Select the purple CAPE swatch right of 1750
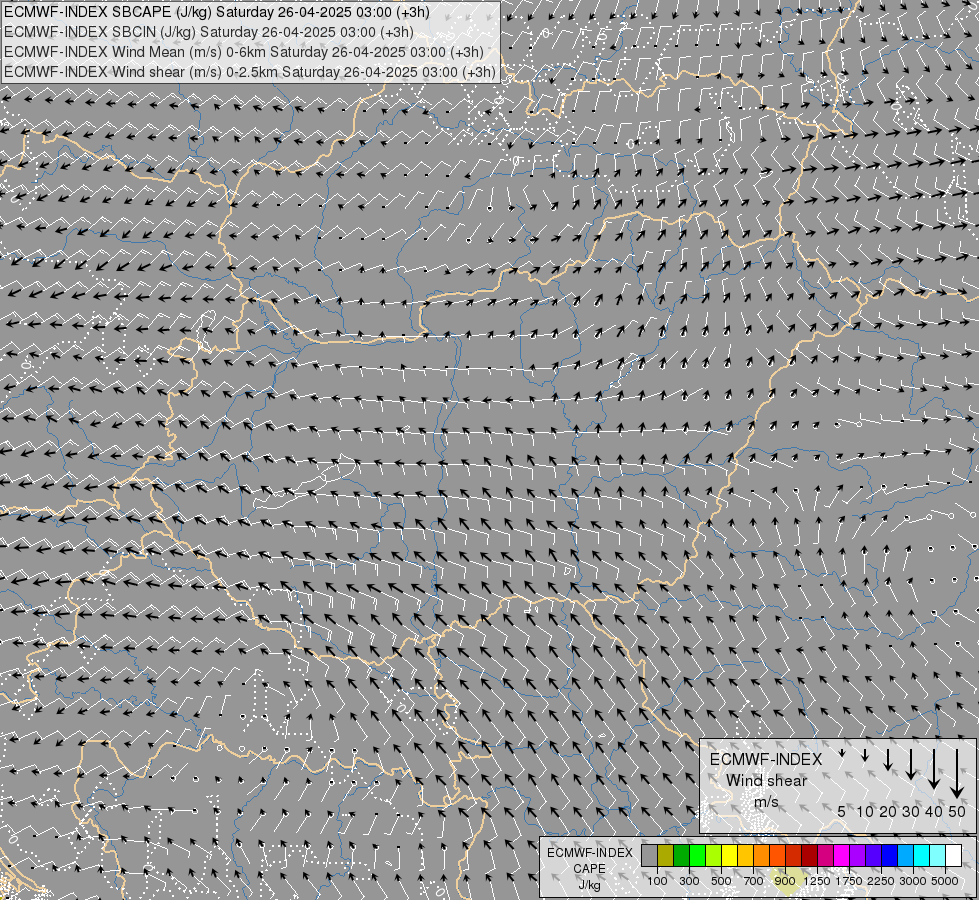 (x=858, y=855)
